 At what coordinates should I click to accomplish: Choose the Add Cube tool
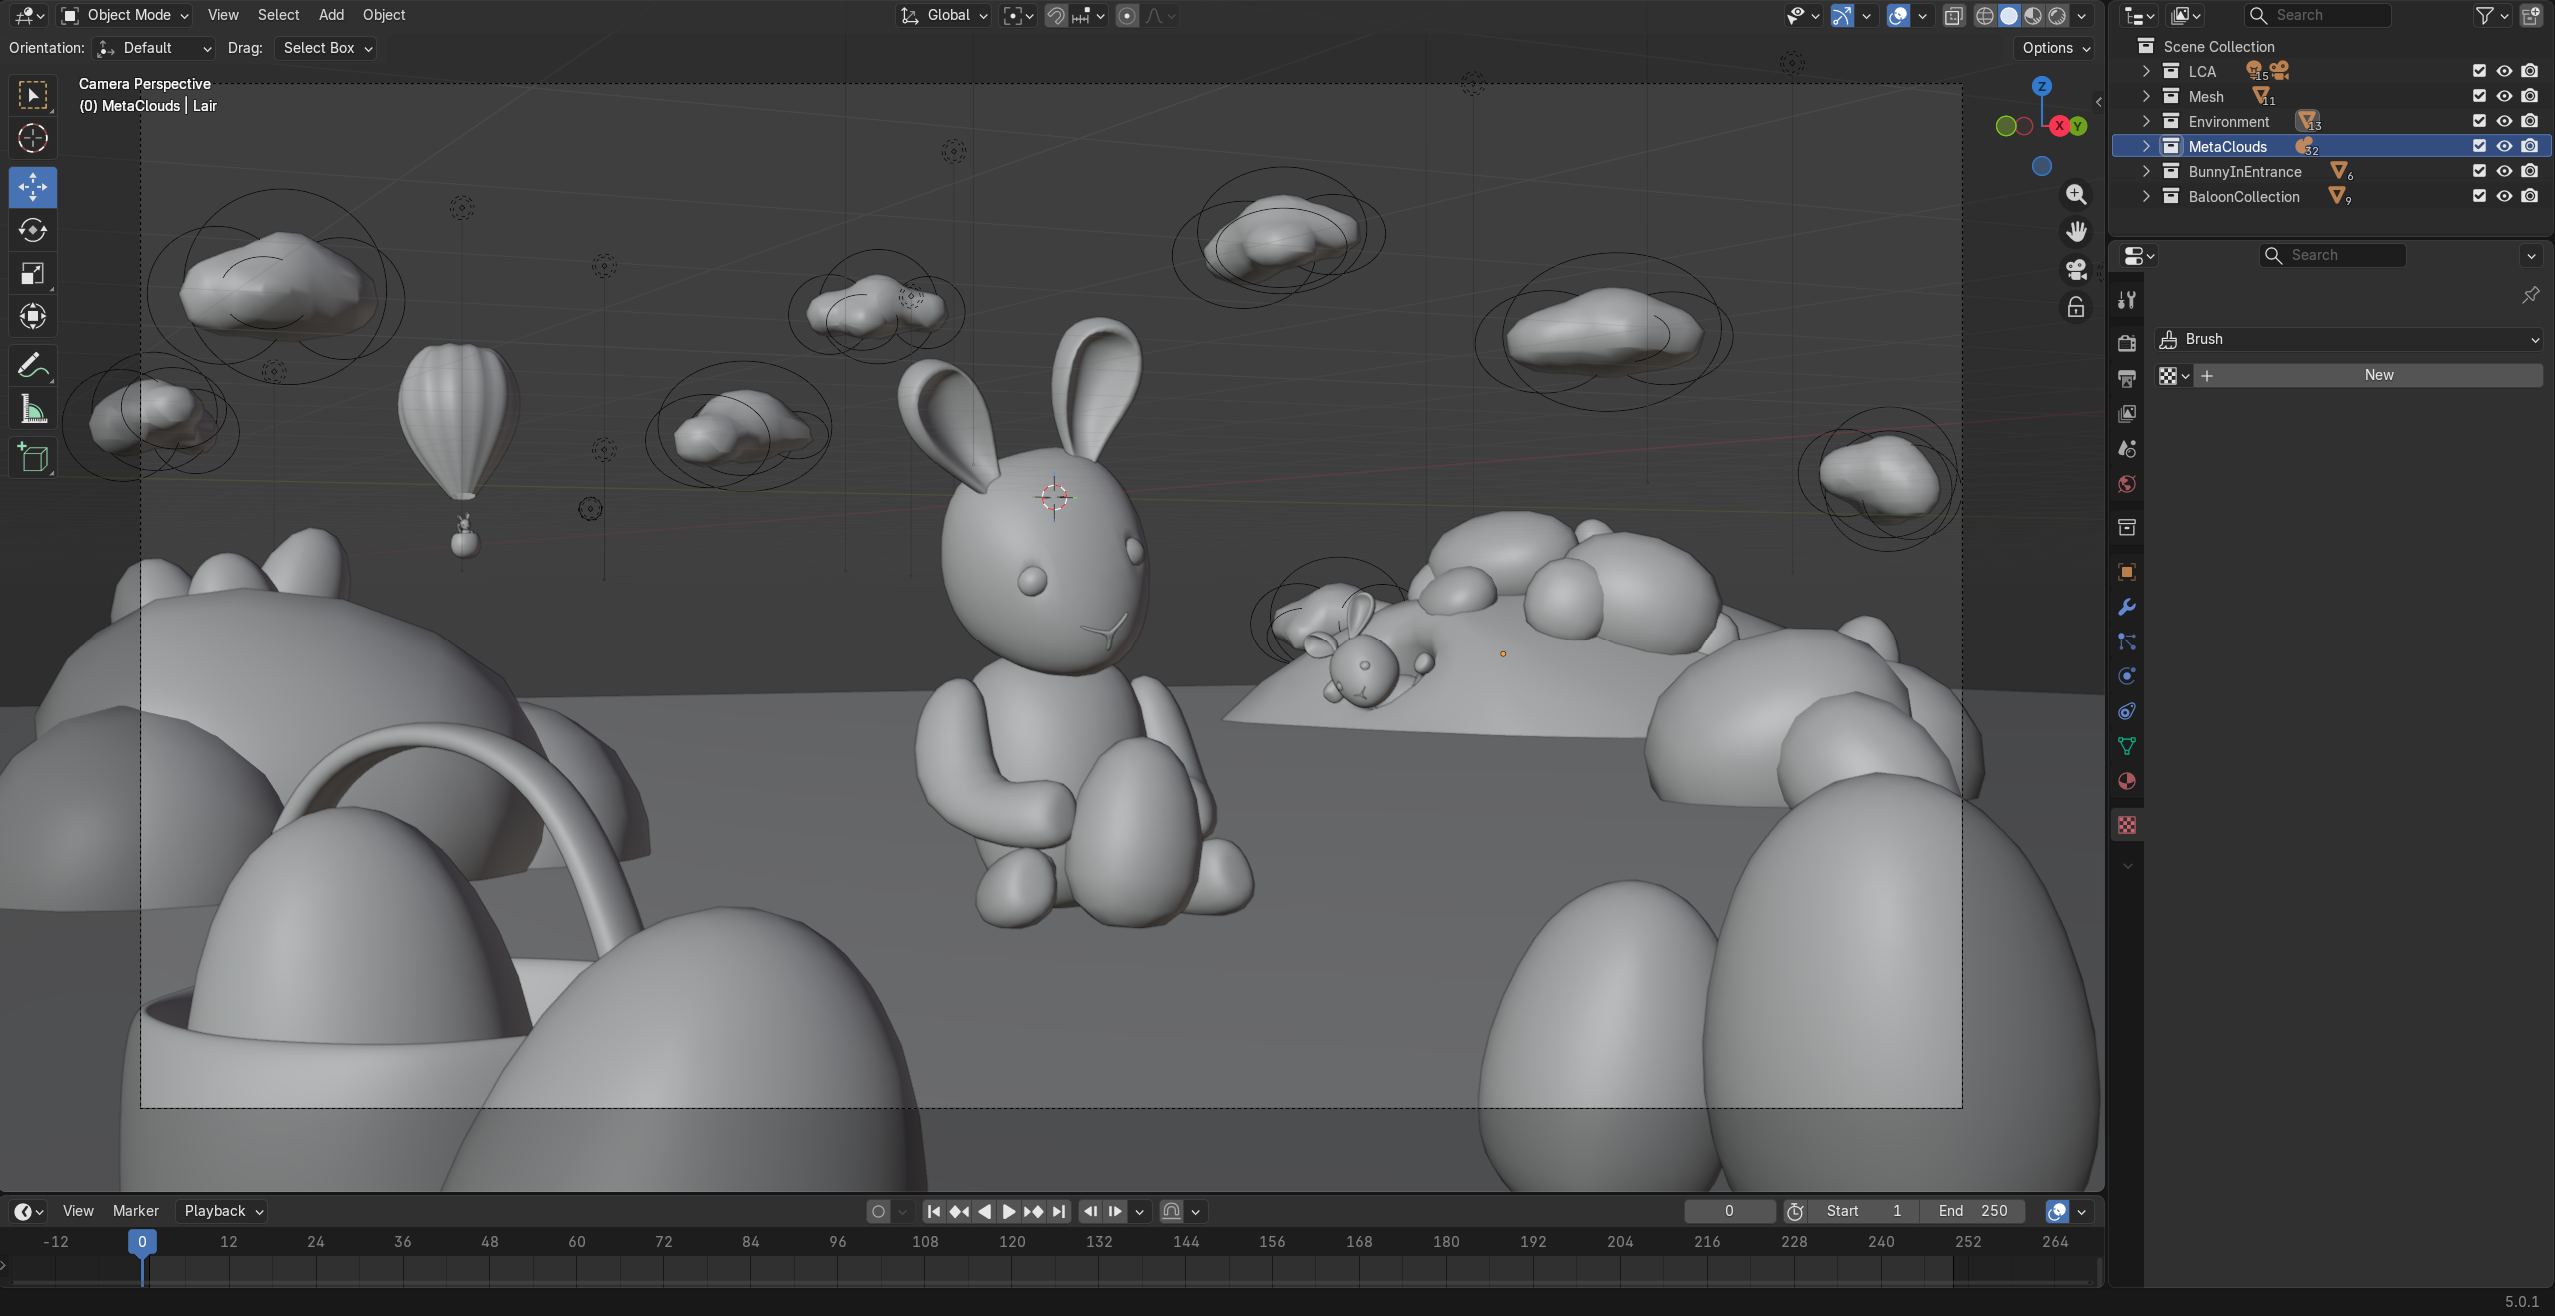point(32,458)
